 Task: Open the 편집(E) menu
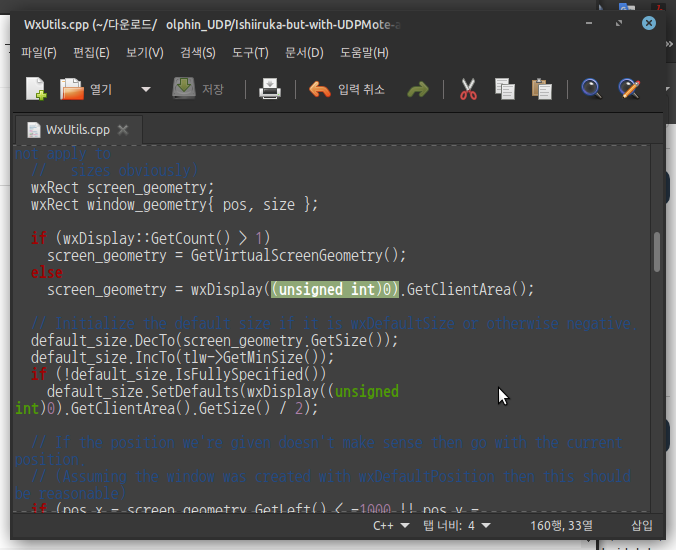click(91, 53)
